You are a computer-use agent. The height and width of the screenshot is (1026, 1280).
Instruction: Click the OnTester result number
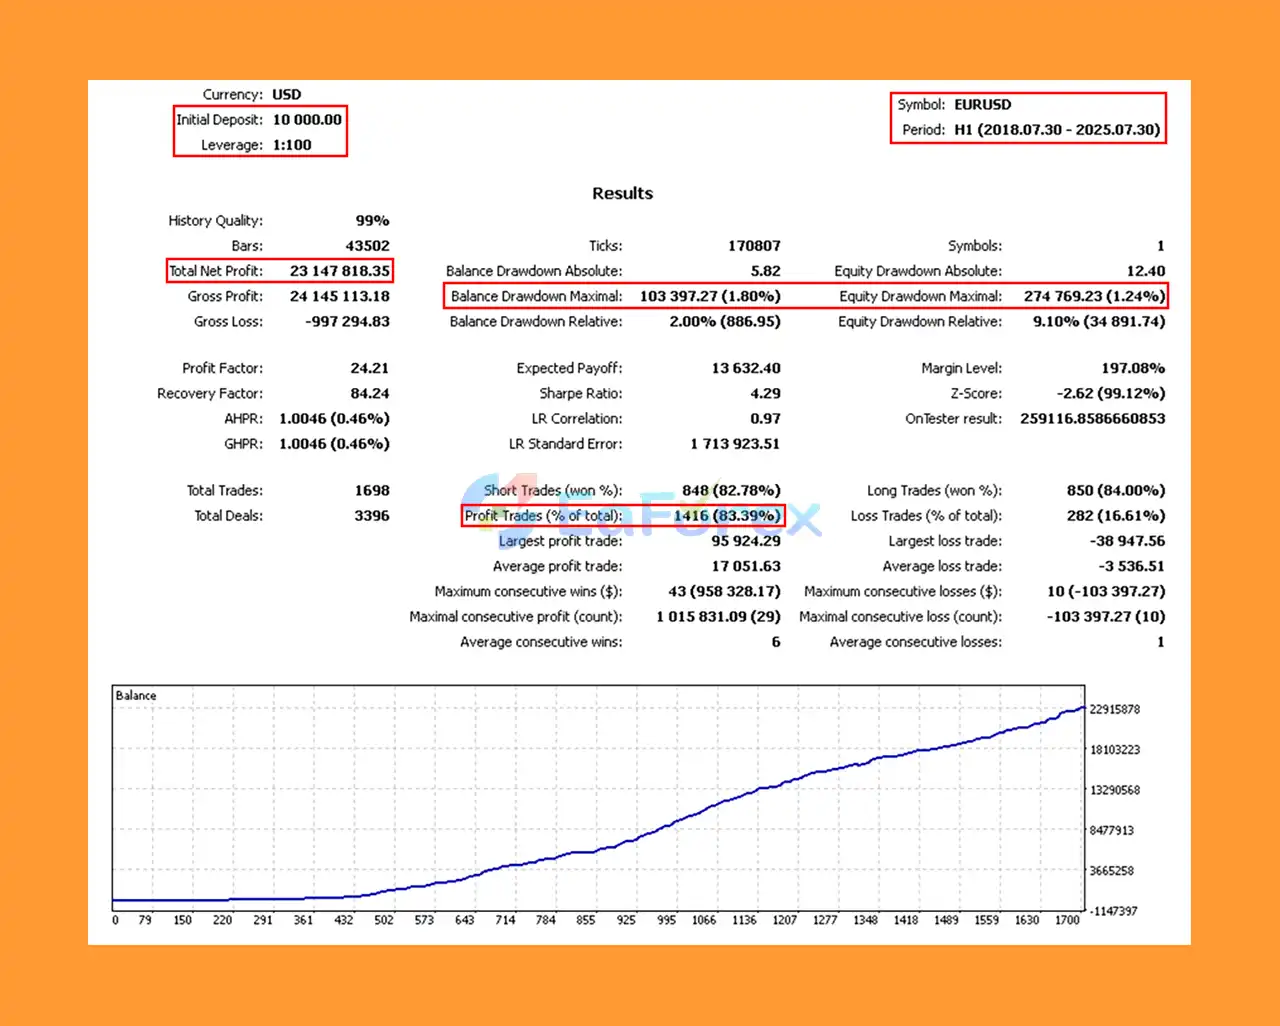1093,418
